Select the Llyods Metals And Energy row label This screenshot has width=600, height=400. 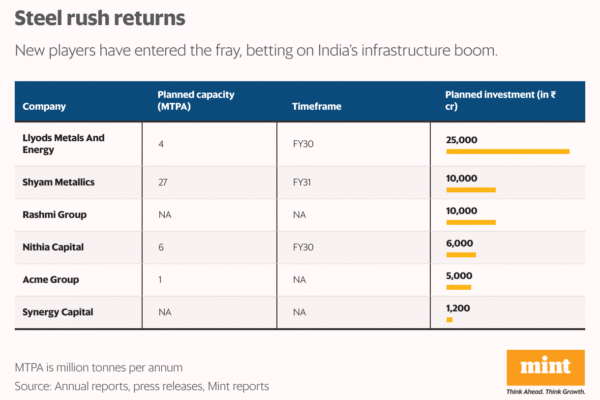(x=65, y=143)
